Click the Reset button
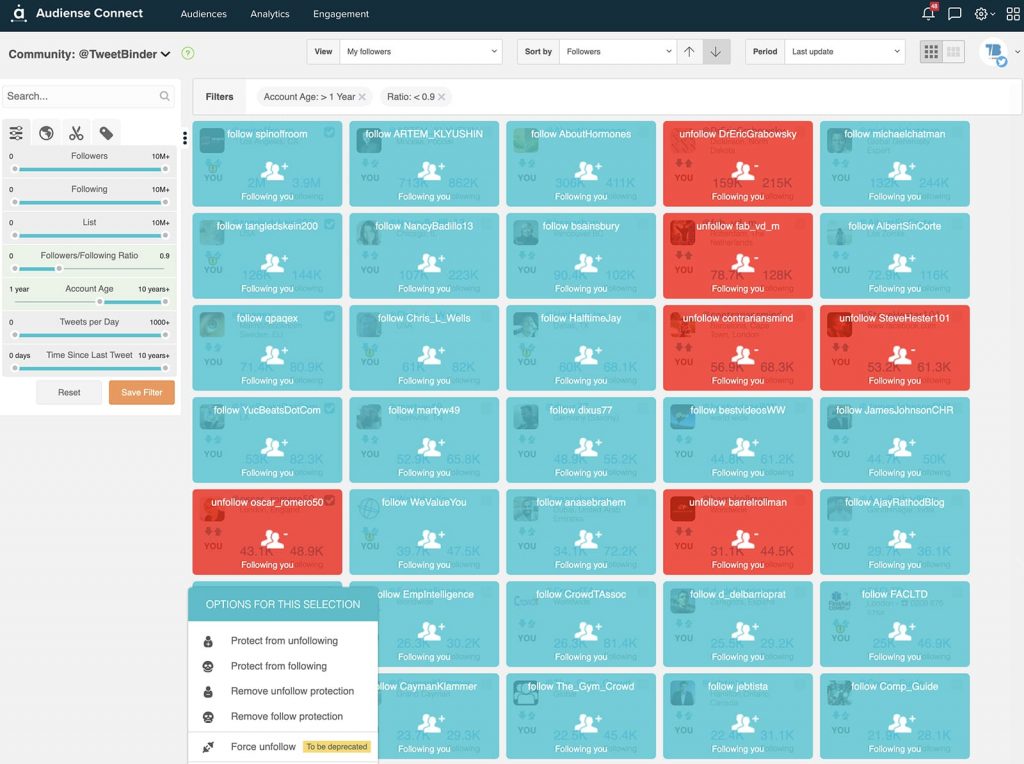 pos(69,393)
